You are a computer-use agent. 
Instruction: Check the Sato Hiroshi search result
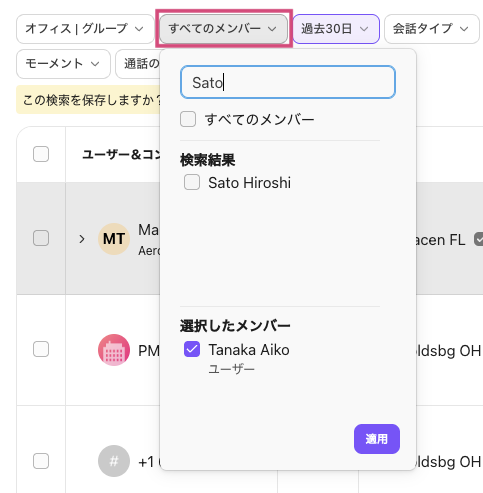[x=192, y=182]
